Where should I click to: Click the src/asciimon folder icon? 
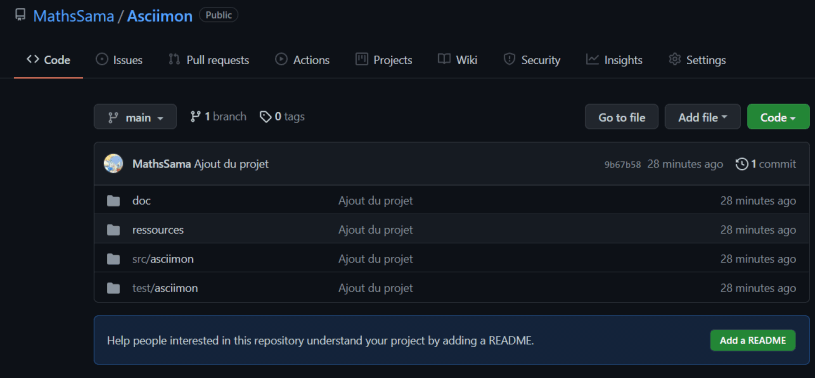[113, 259]
